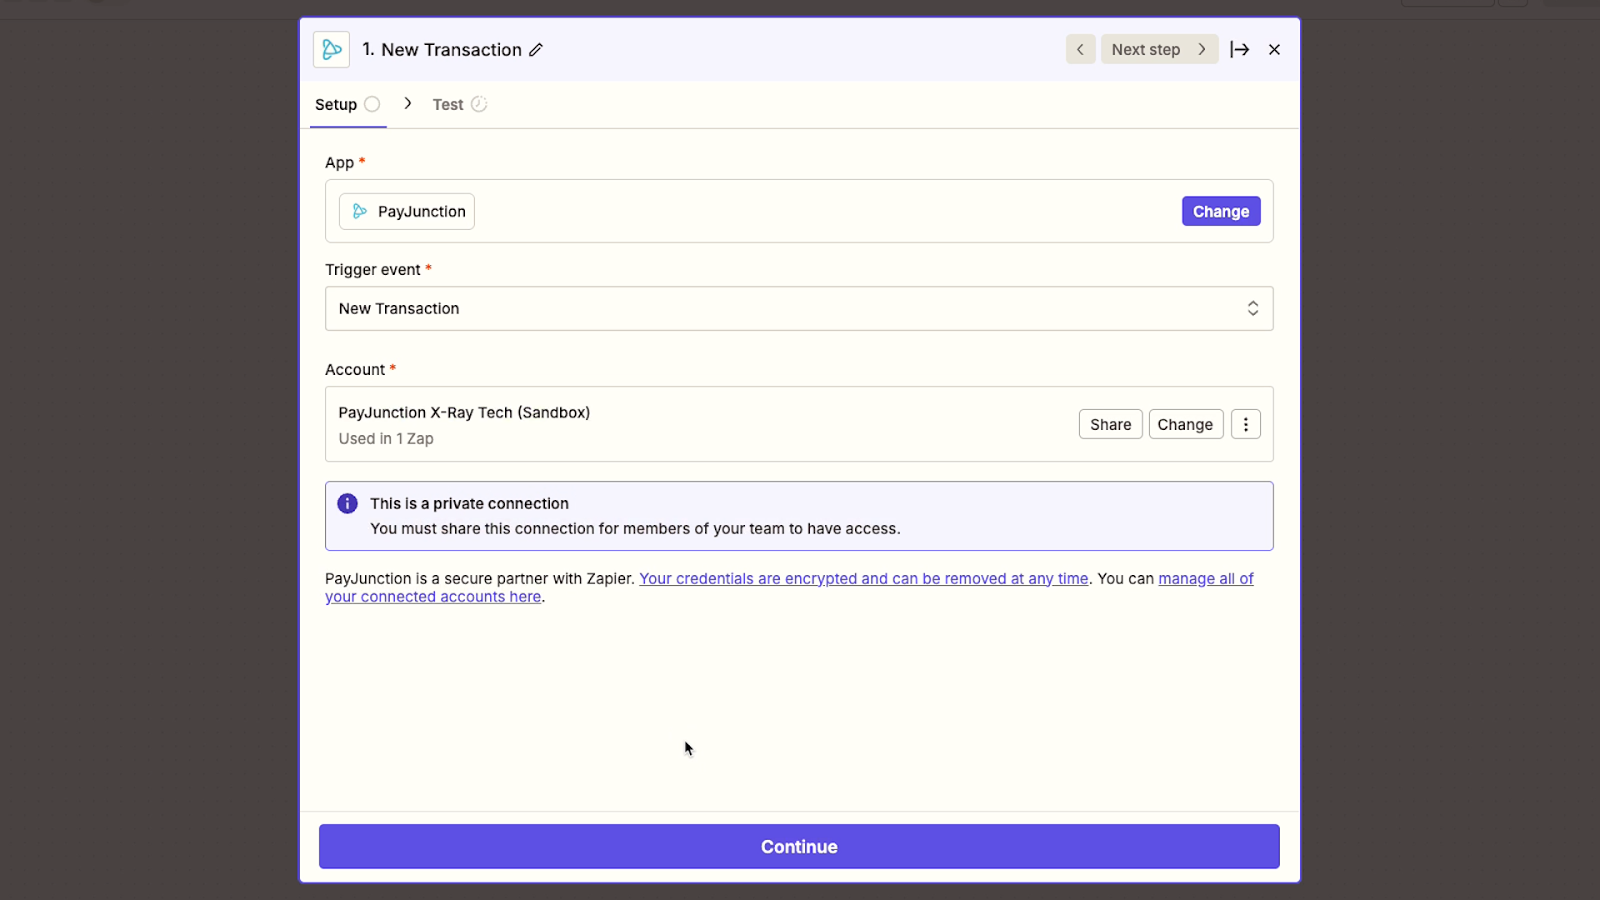Image resolution: width=1600 pixels, height=900 pixels.
Task: Edit step name with pencil icon
Action: coord(536,50)
